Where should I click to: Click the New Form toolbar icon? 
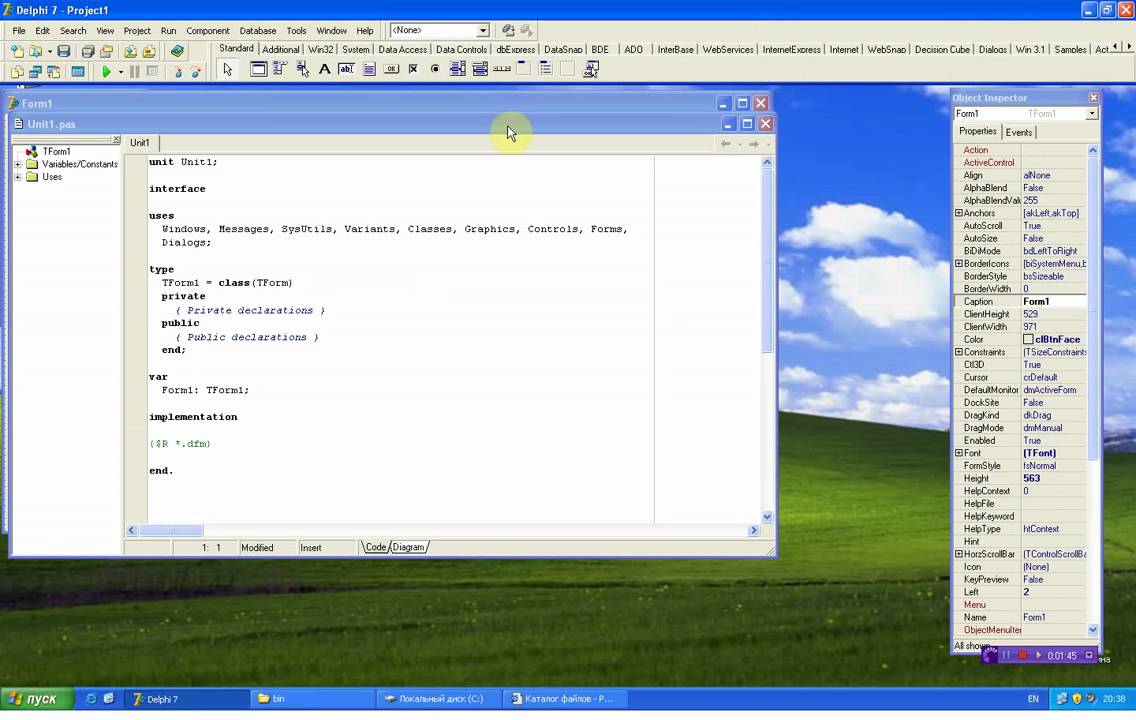pos(78,72)
